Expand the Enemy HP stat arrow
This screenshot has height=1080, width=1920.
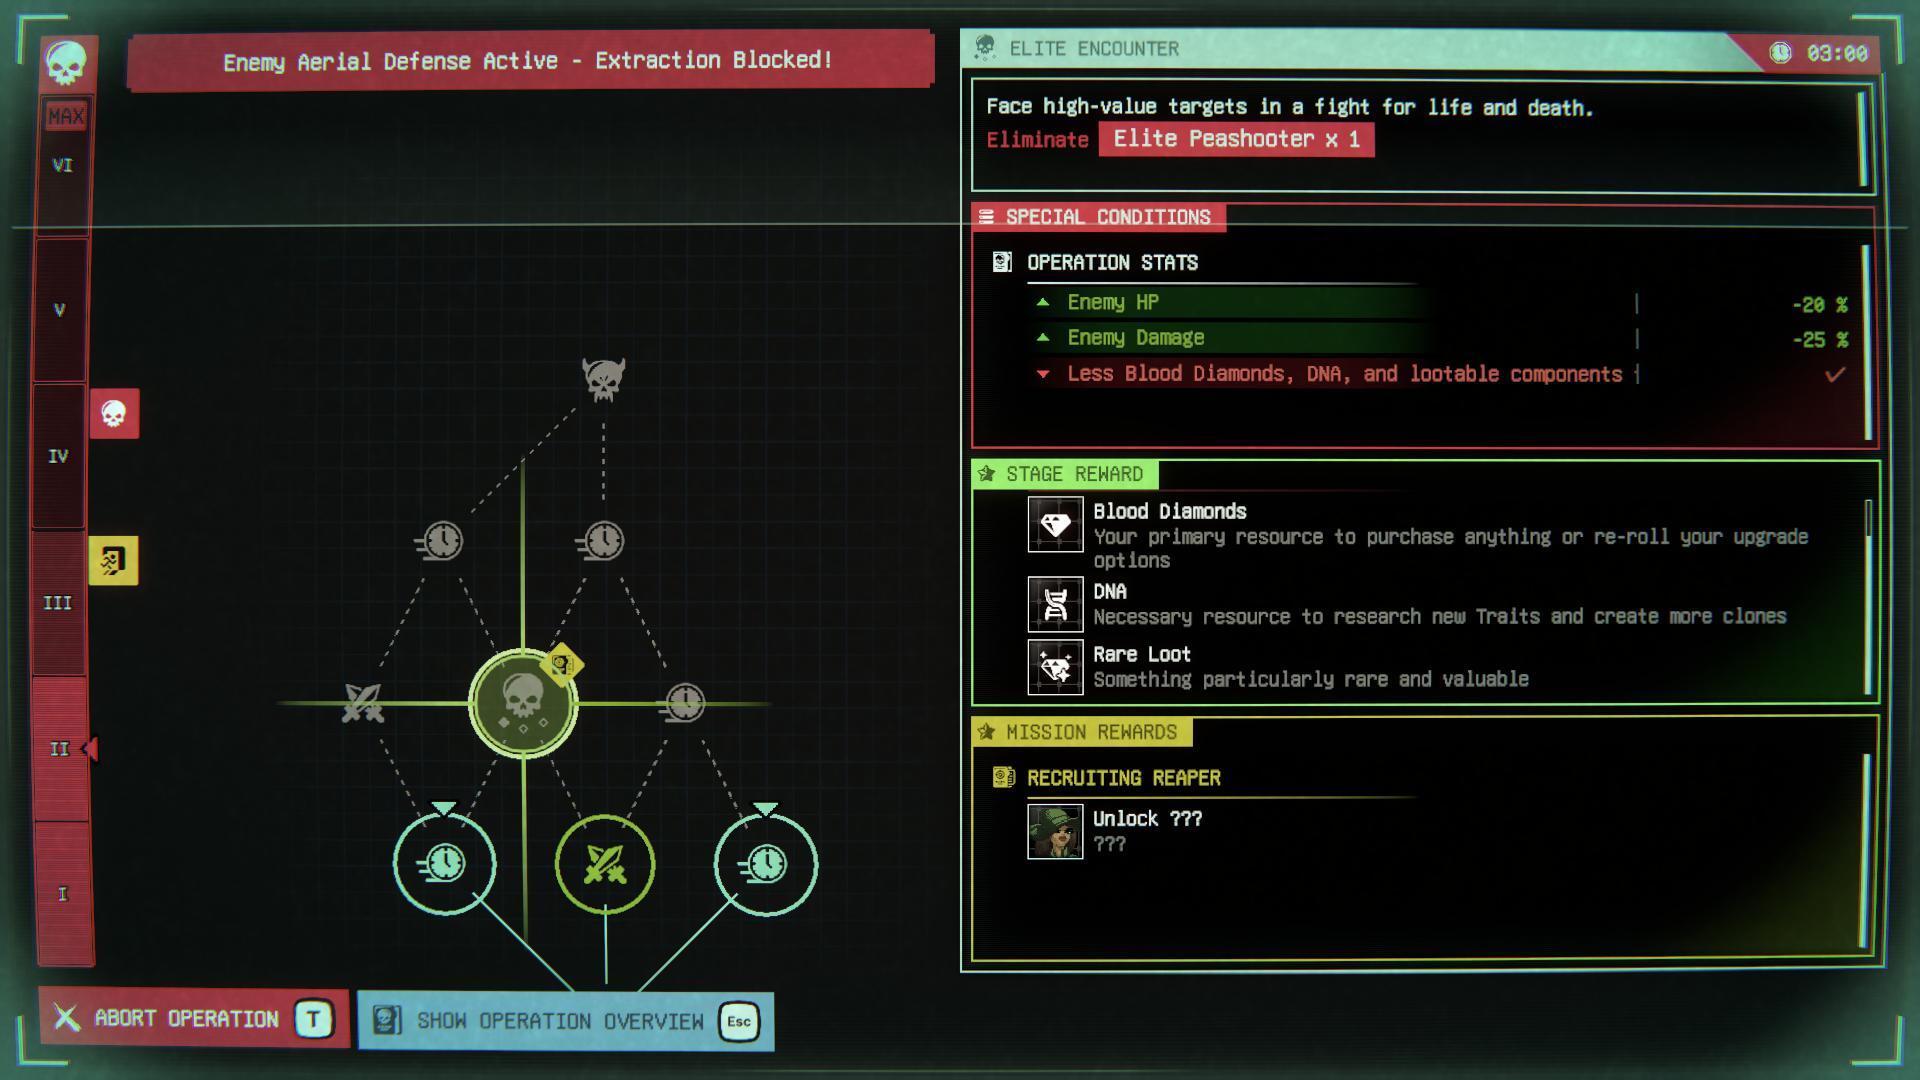tap(1043, 302)
